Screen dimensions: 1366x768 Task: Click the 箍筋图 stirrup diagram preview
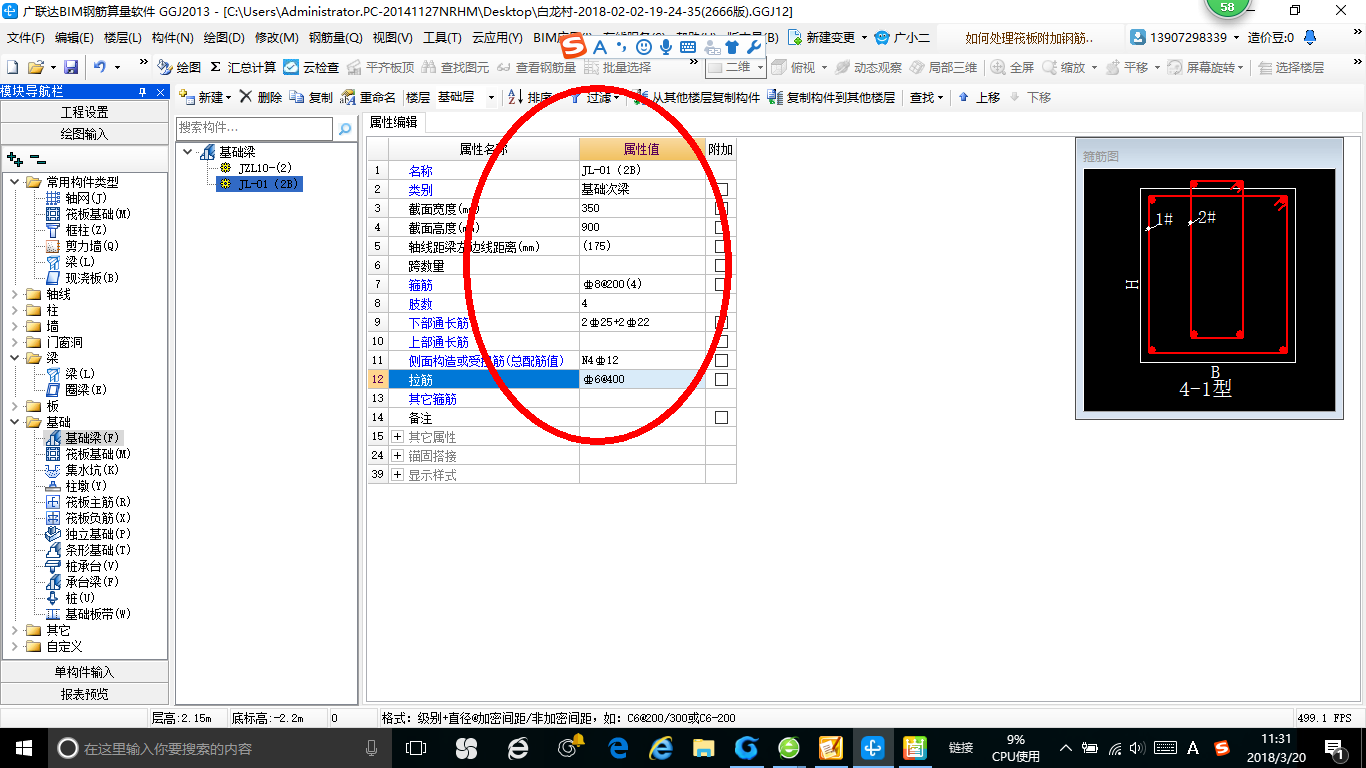[x=1209, y=289]
